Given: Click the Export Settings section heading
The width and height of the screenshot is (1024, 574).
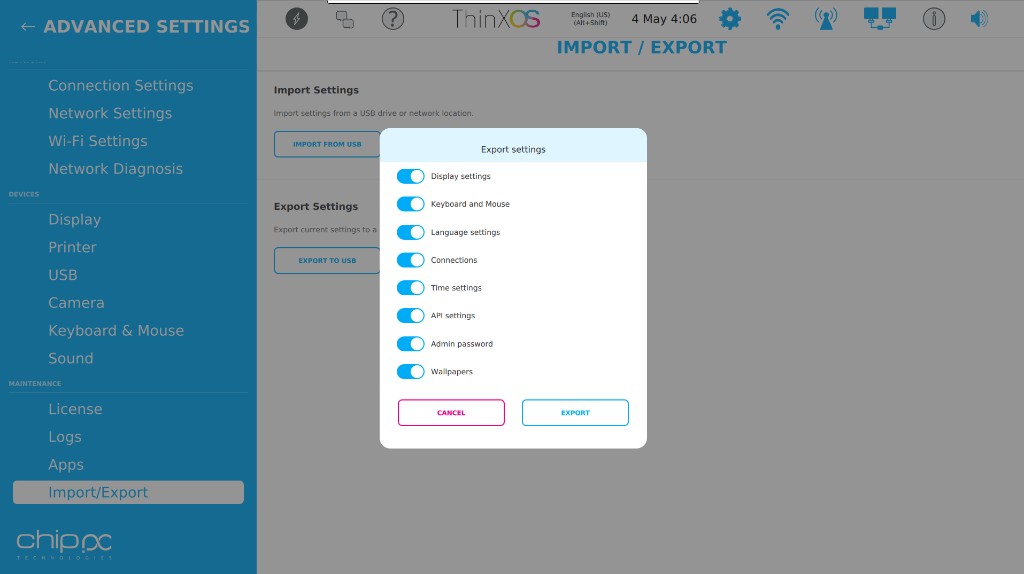Looking at the screenshot, I should [x=316, y=206].
